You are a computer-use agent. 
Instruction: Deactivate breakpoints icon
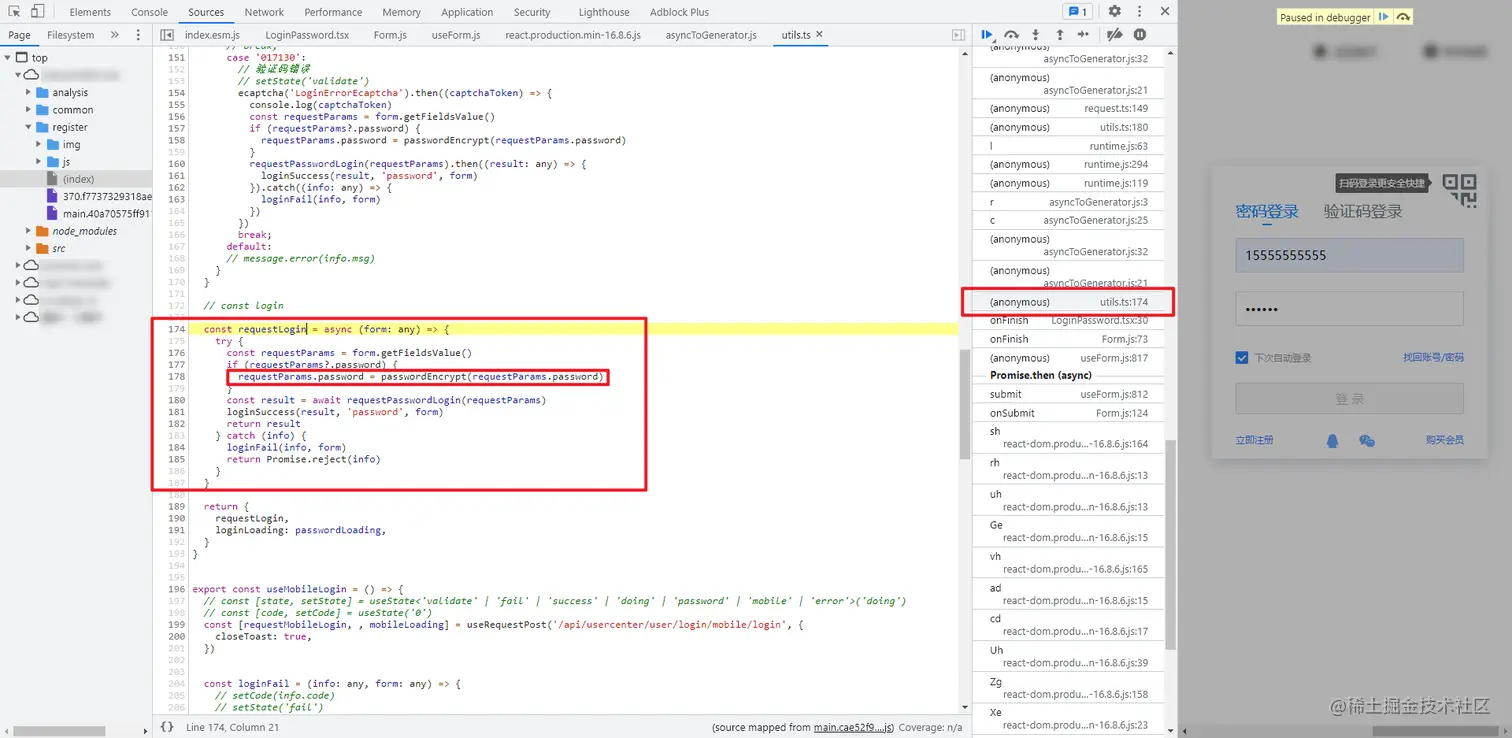coord(1115,35)
